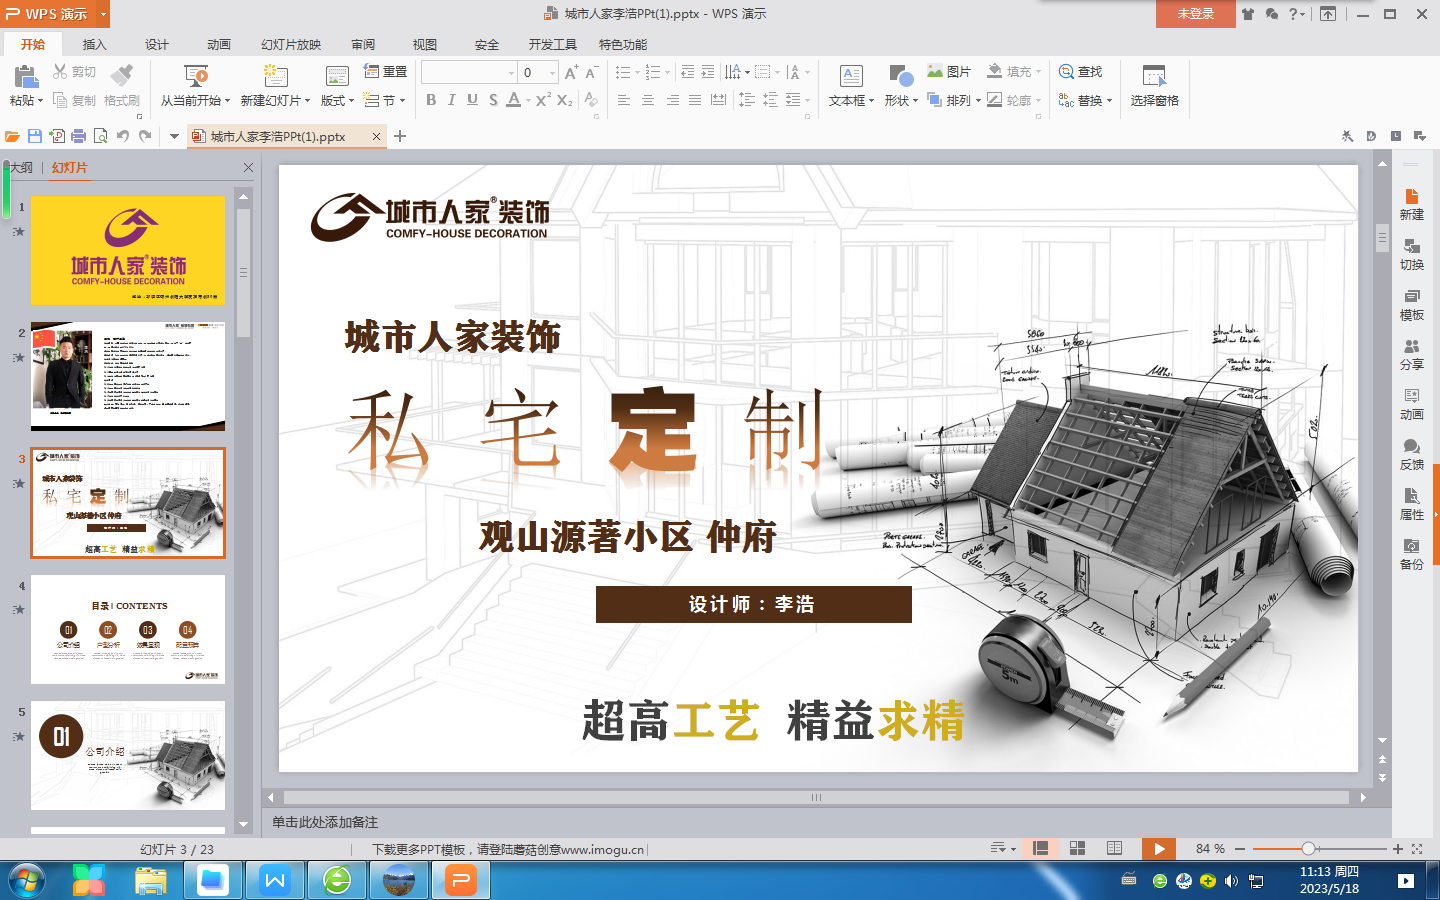Switch to normal view in status bar

(1040, 848)
